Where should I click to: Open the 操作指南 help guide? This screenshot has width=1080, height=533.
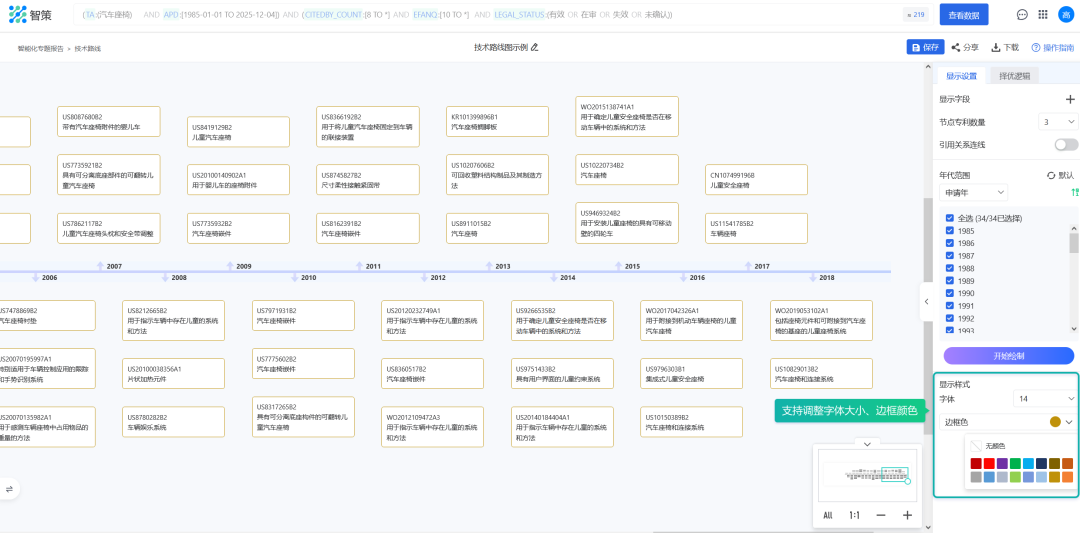1052,48
